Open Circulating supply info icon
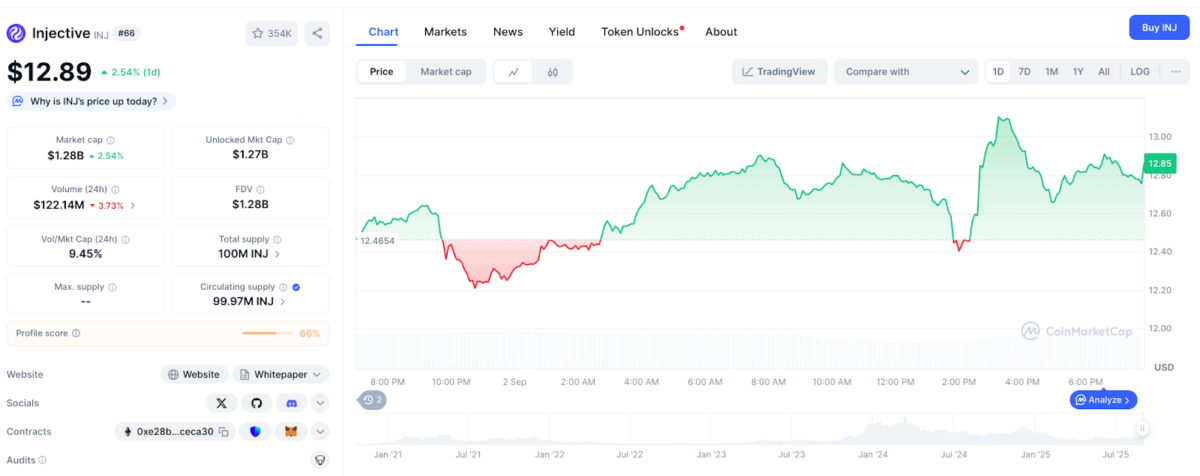 [283, 287]
